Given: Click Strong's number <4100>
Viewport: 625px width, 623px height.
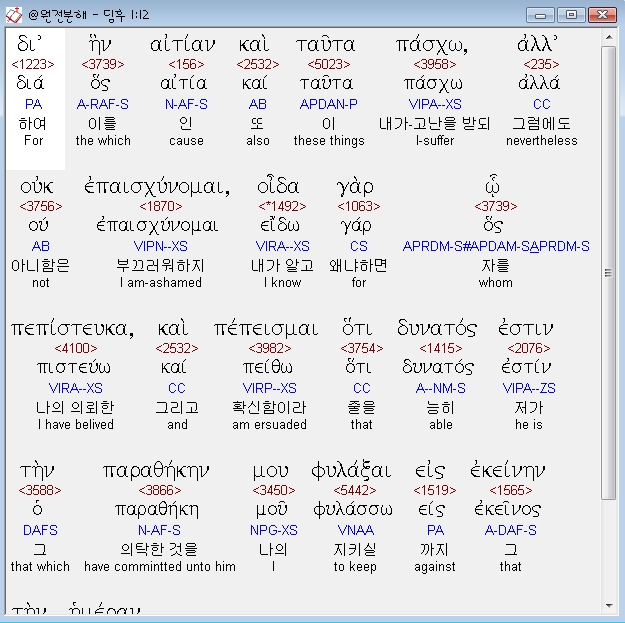Looking at the screenshot, I should tap(76, 348).
